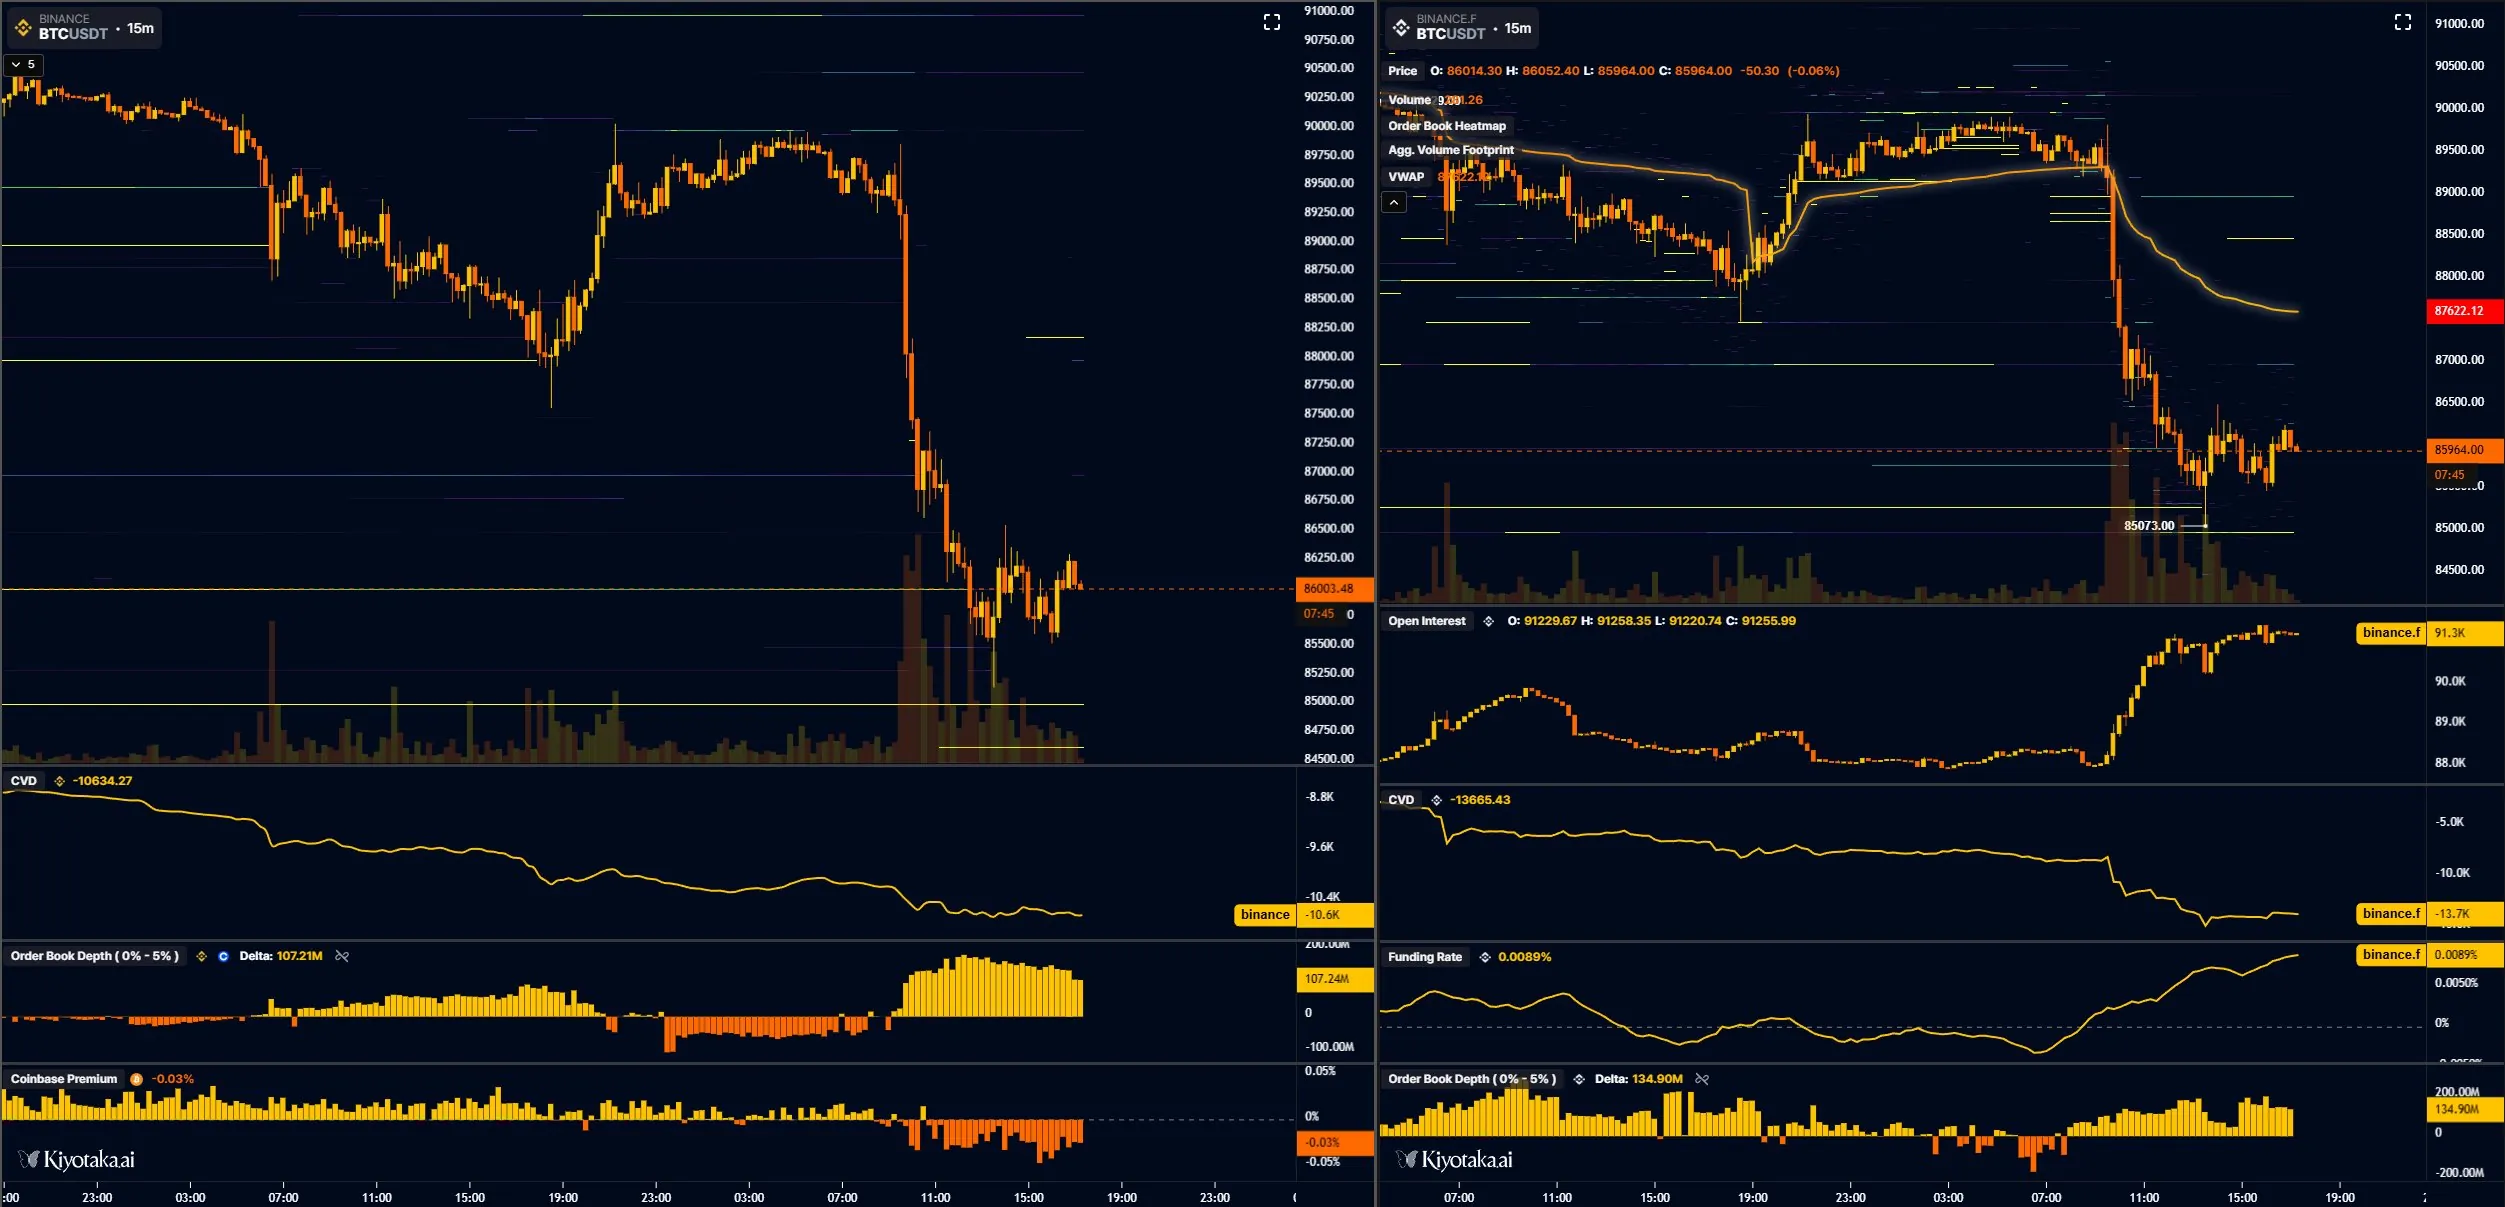The width and height of the screenshot is (2505, 1207).
Task: Maximize the left BTCUSDT chart pane
Action: click(x=1271, y=22)
